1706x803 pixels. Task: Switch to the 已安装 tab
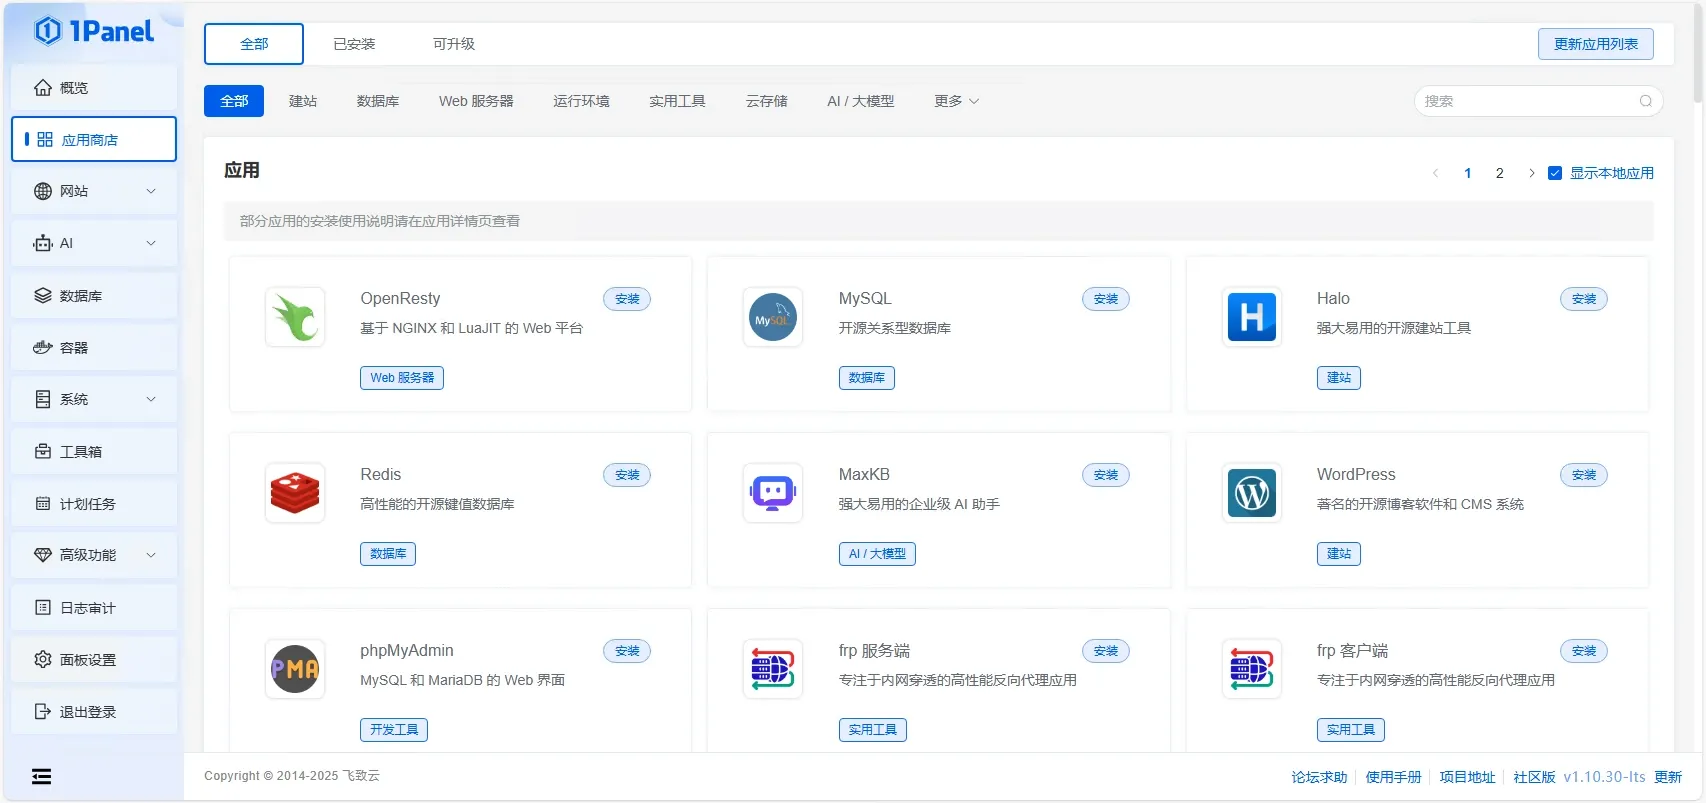coord(354,44)
